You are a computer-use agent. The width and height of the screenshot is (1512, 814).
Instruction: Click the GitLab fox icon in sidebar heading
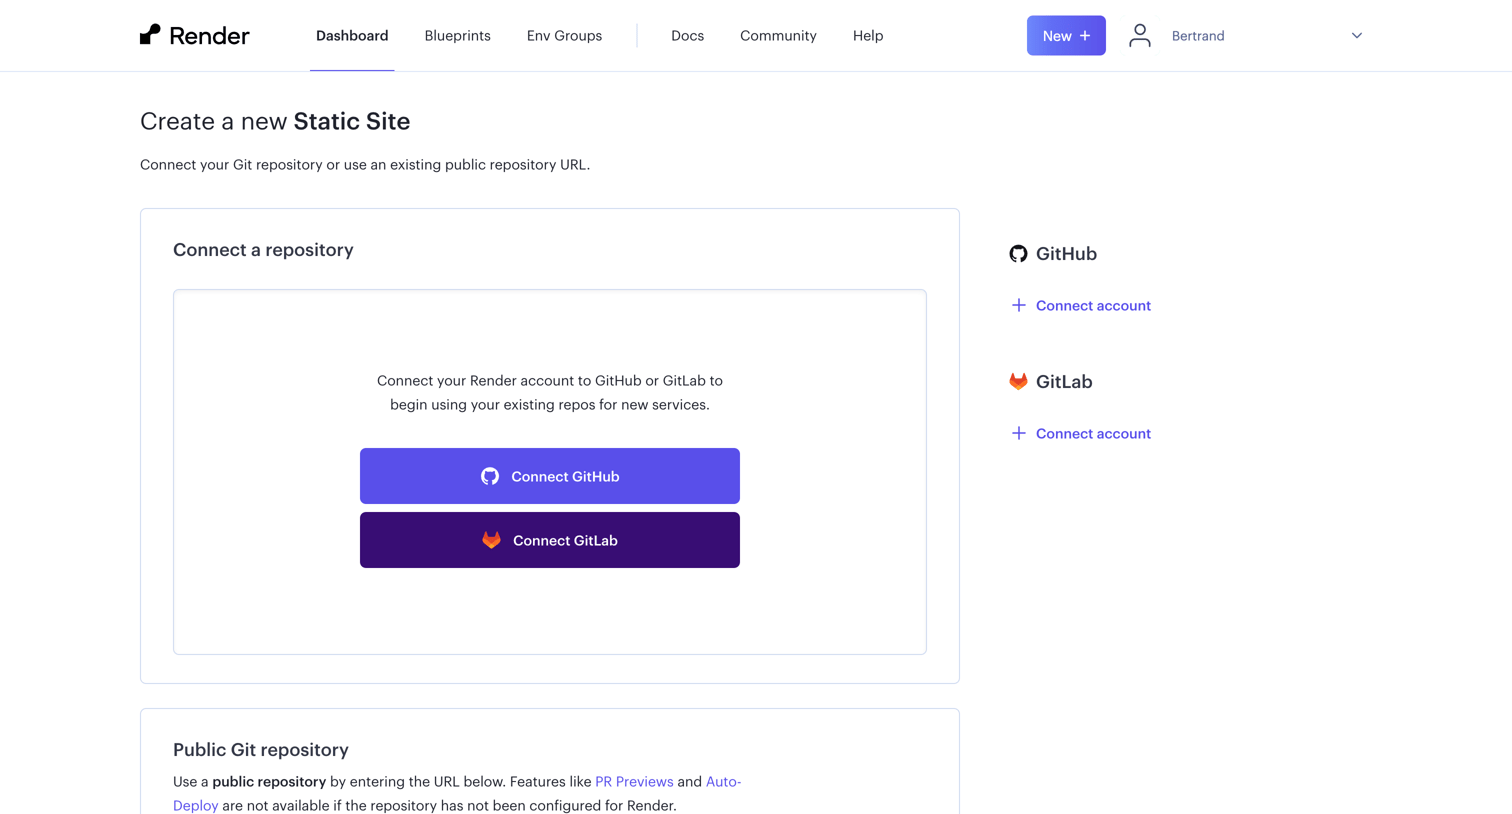point(1018,381)
